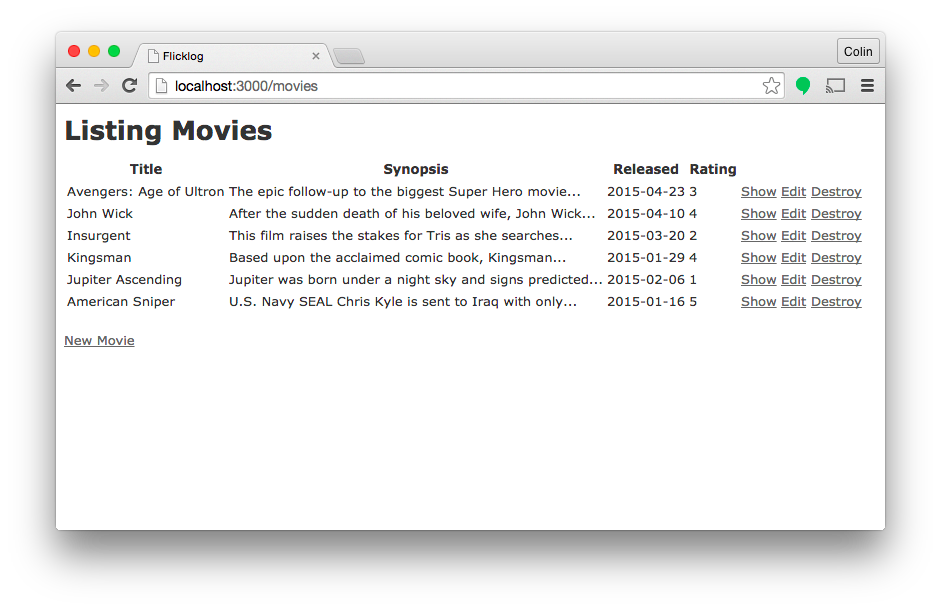941x610 pixels.
Task: Click the synopsis starting 'U.S. Navy SEAL'
Action: [403, 301]
